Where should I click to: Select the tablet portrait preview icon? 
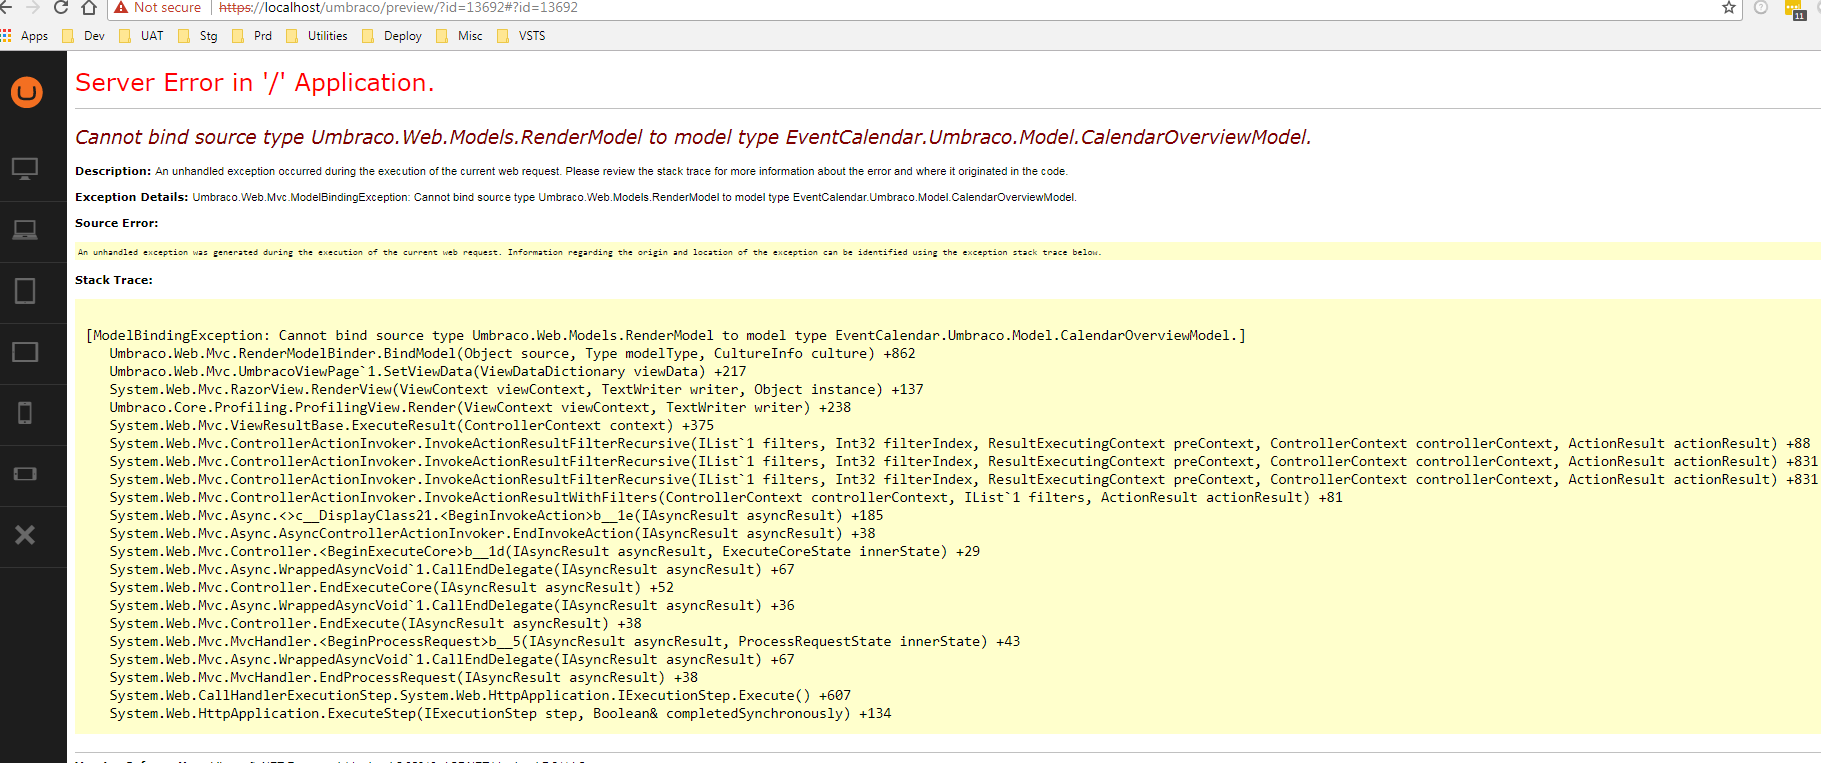[25, 291]
